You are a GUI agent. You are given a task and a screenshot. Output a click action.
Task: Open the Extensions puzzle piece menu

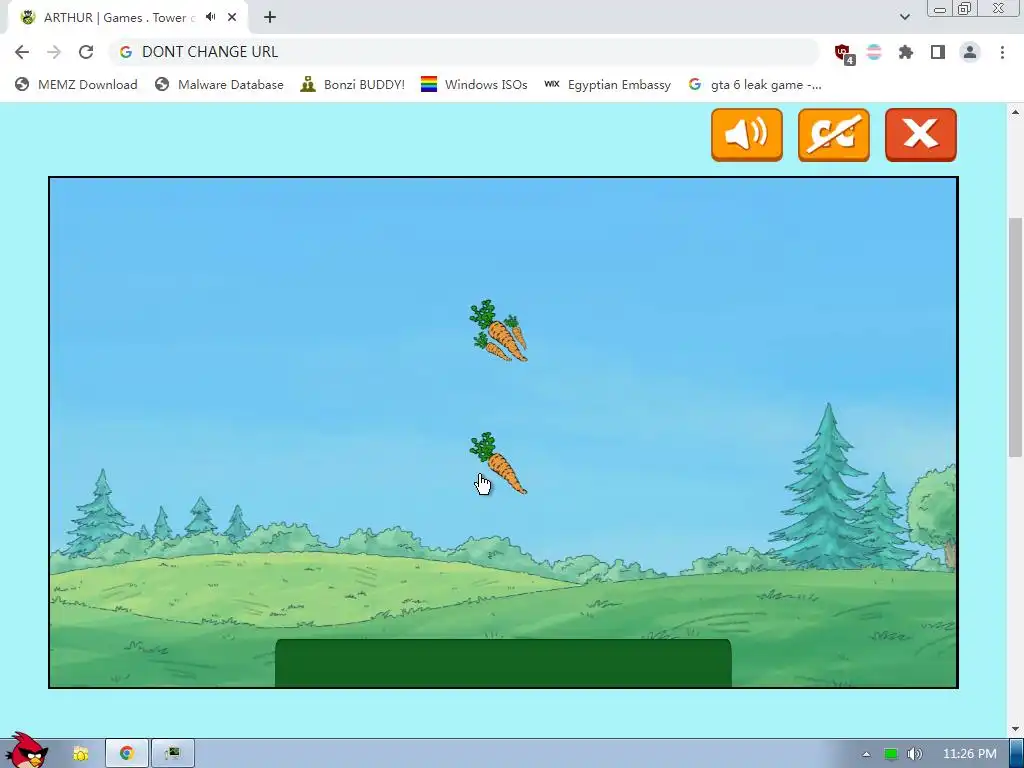906,52
